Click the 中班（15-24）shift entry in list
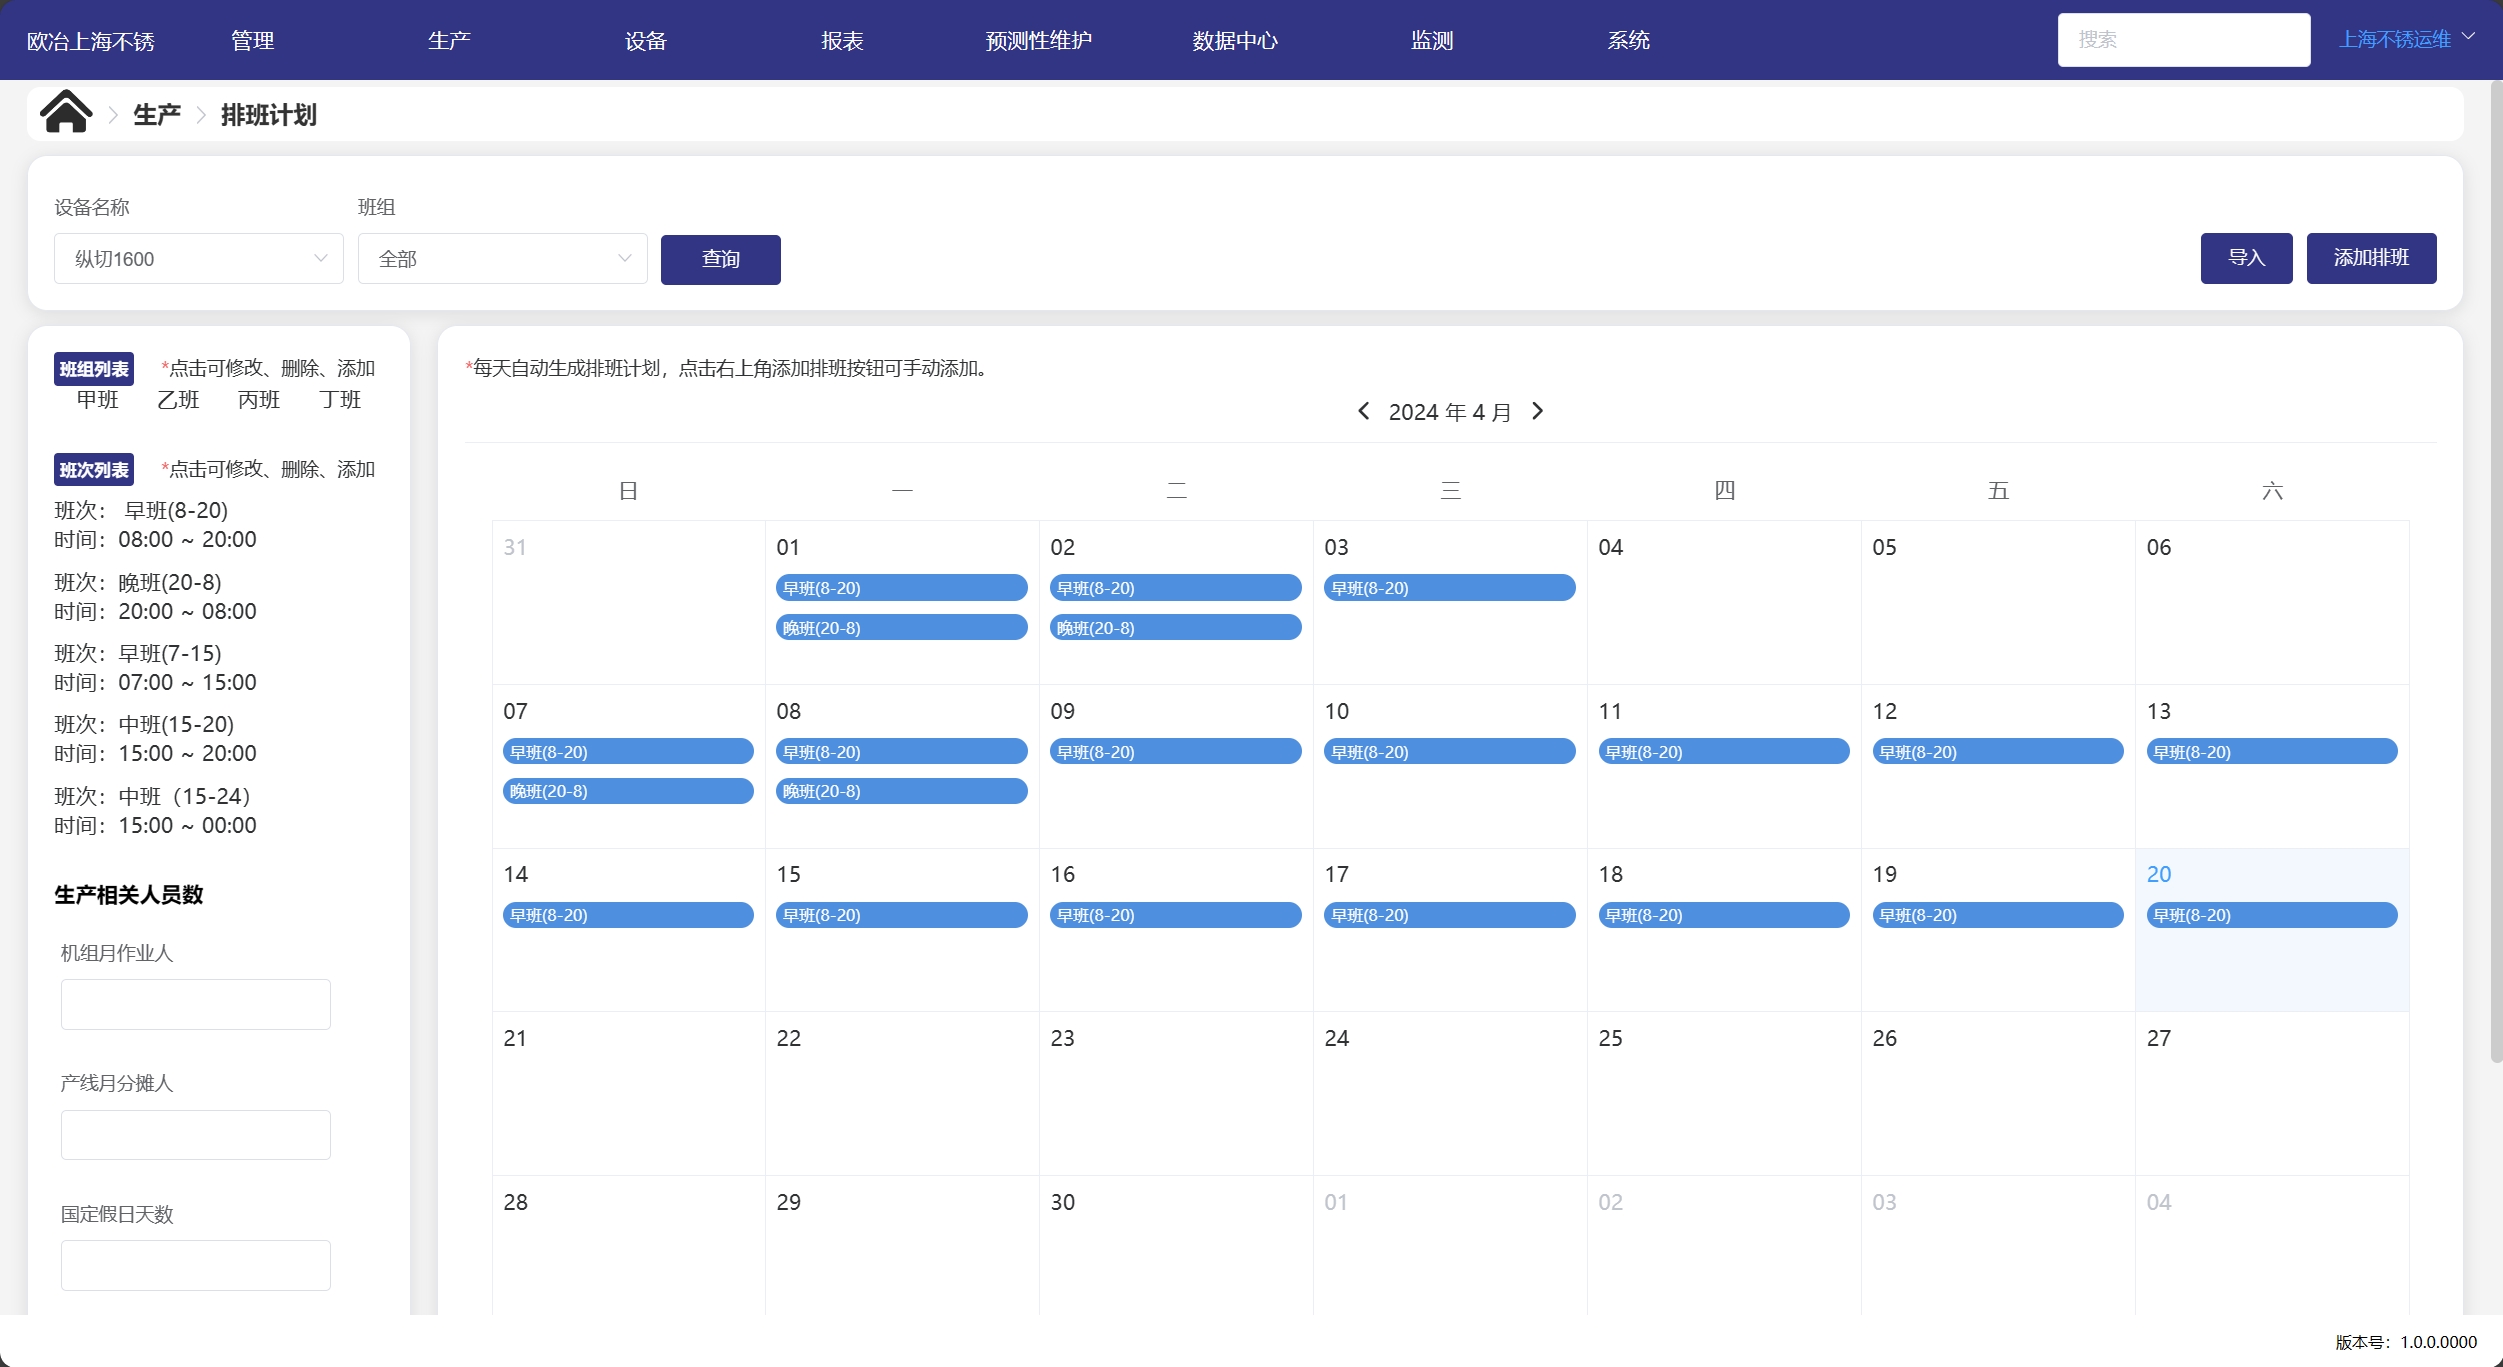2503x1367 pixels. 155,811
